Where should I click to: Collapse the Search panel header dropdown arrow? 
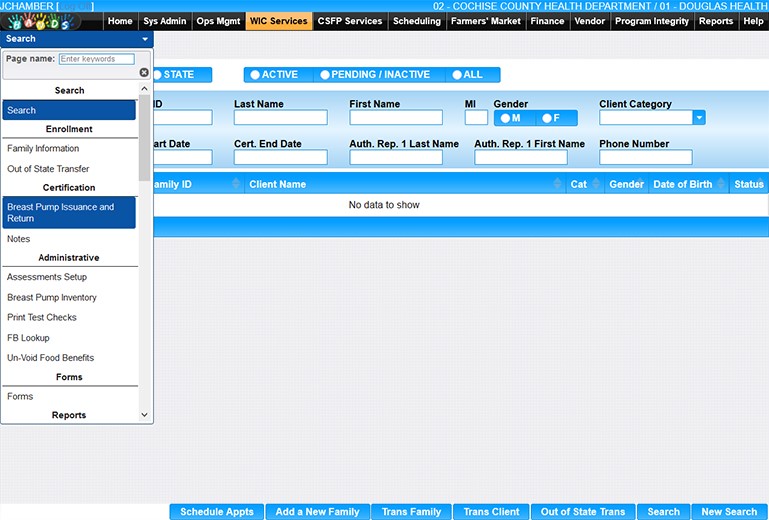pos(145,39)
